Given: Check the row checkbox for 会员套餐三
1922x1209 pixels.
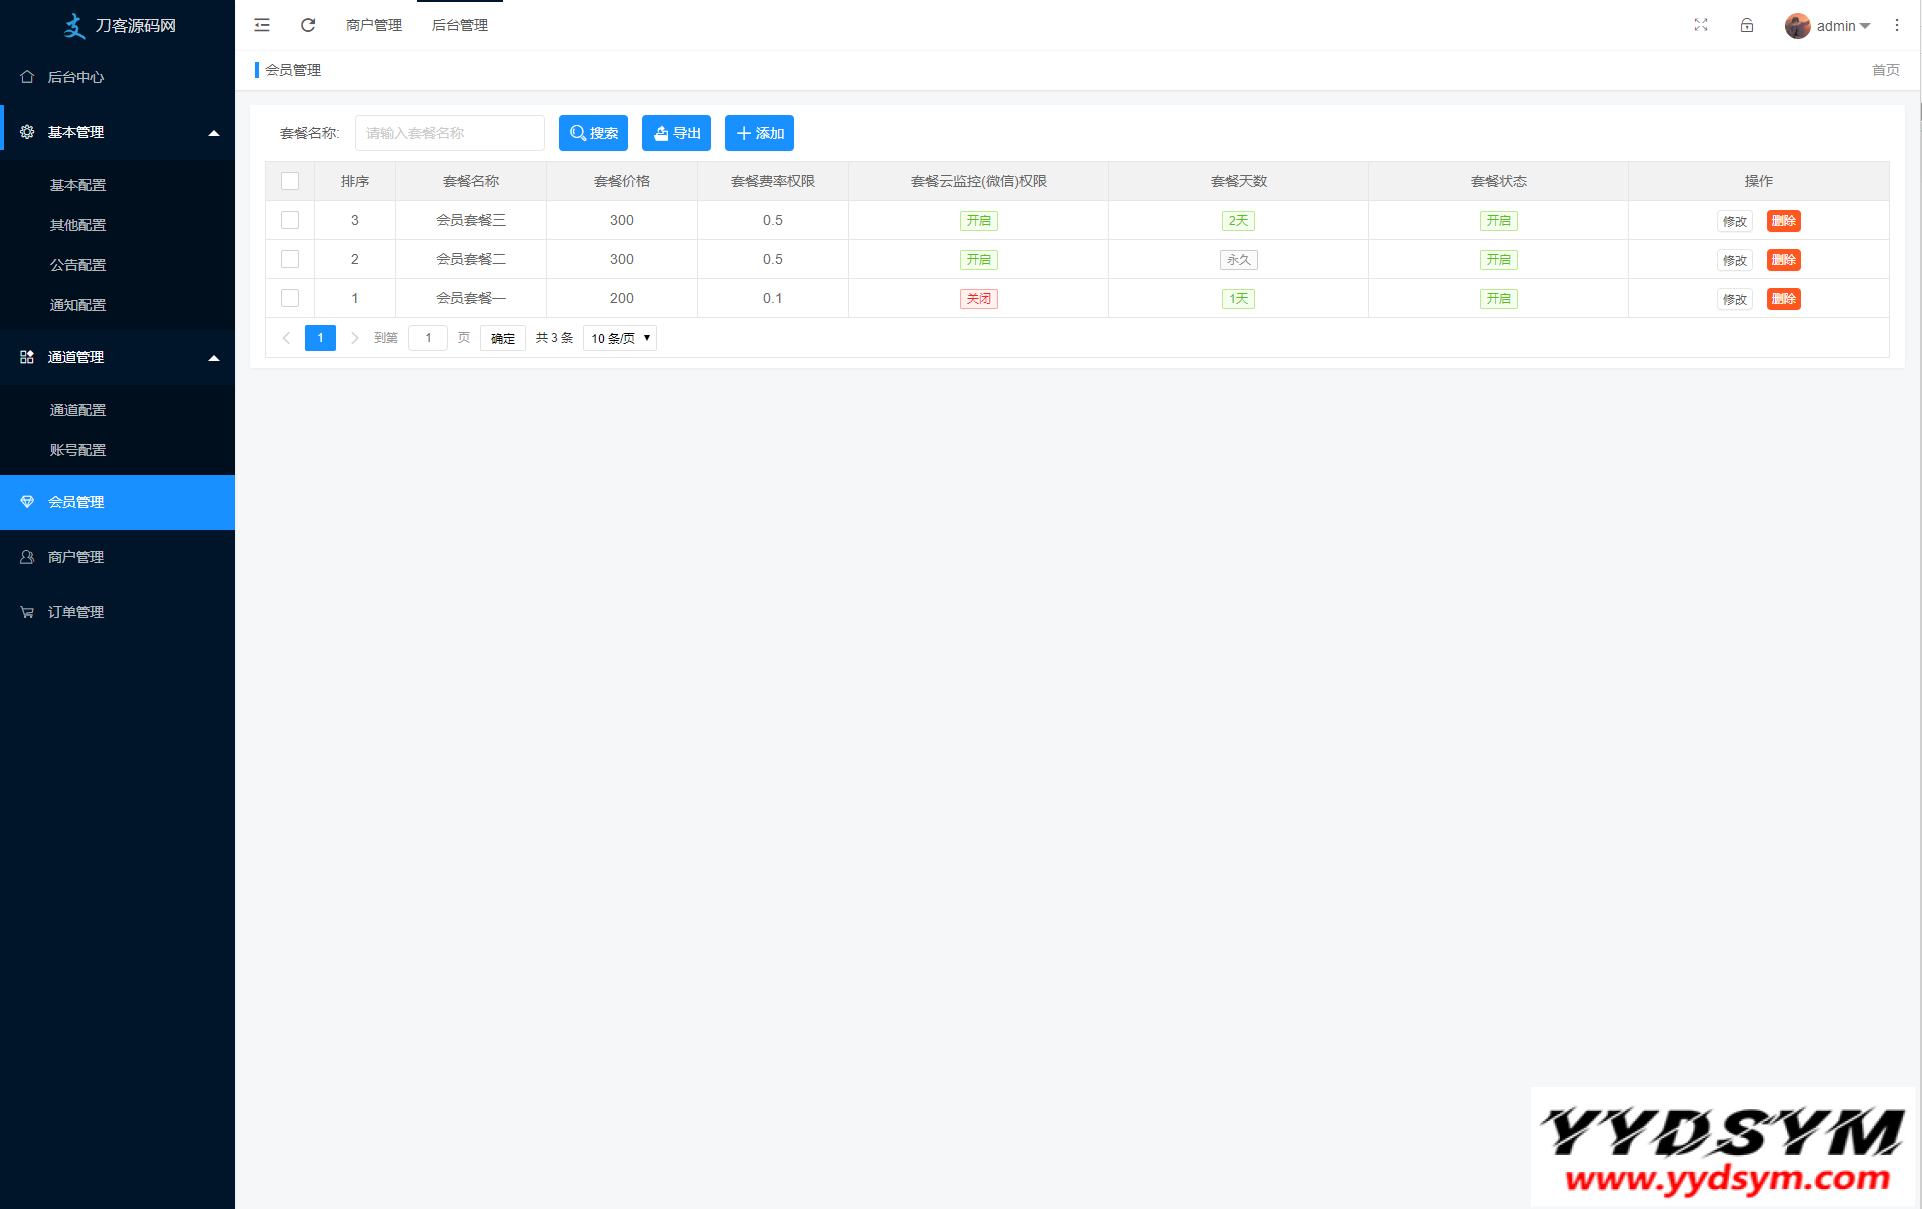Looking at the screenshot, I should coord(290,220).
